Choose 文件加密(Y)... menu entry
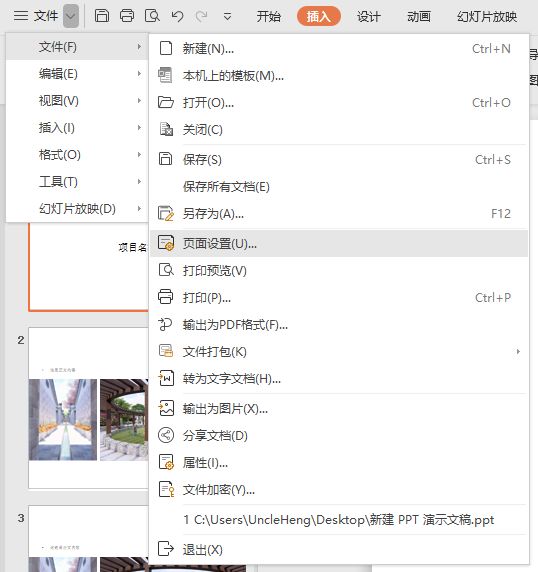Screen dimensions: 538x572 pos(339,490)
